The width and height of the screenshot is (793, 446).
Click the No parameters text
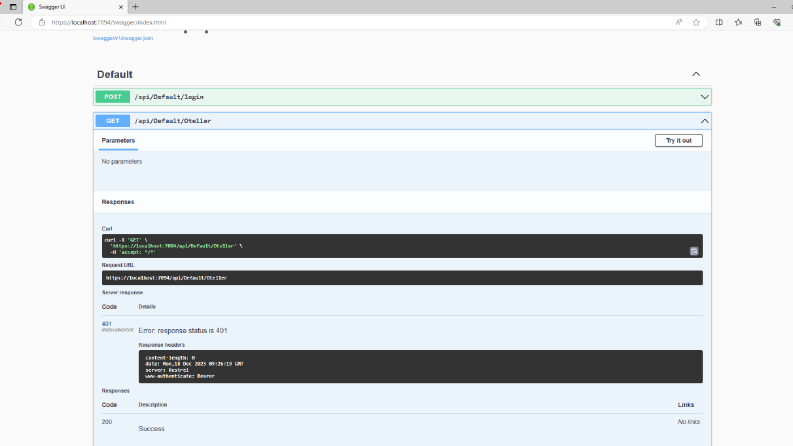click(x=122, y=162)
